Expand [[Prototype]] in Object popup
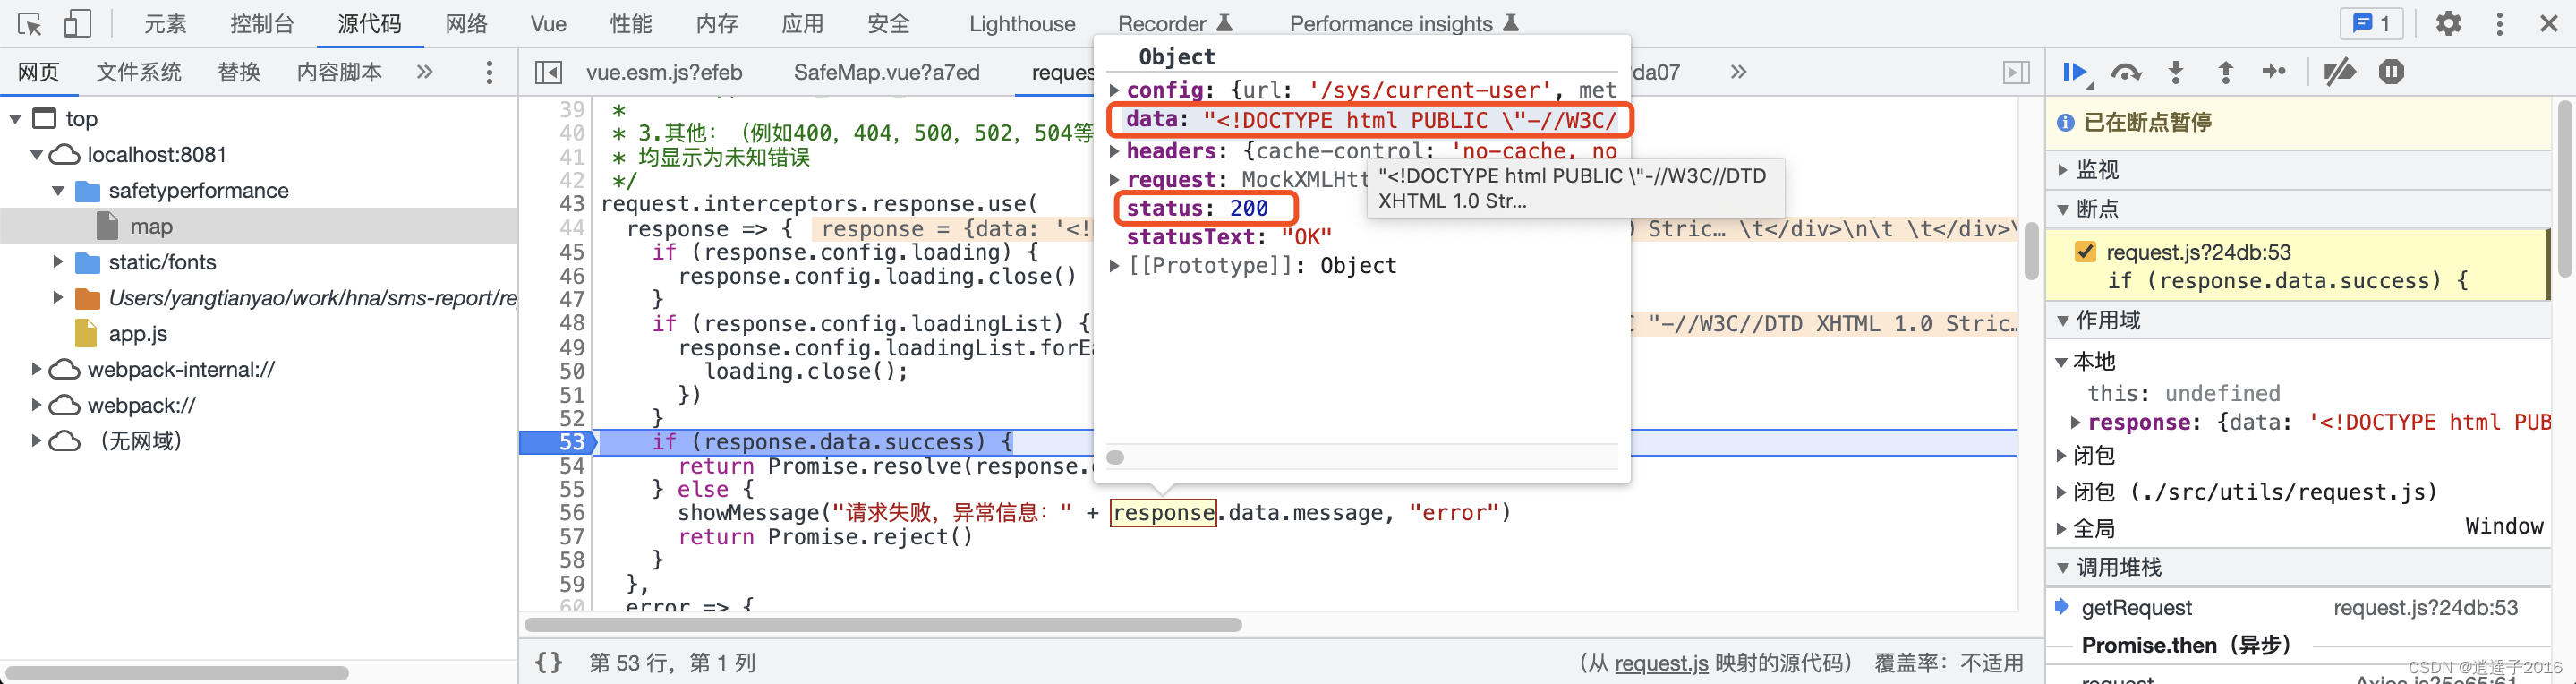Screen dimensions: 2576x684 point(1115,266)
